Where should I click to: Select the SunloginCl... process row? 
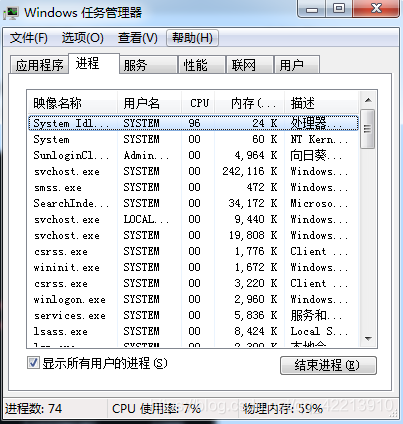[193, 155]
